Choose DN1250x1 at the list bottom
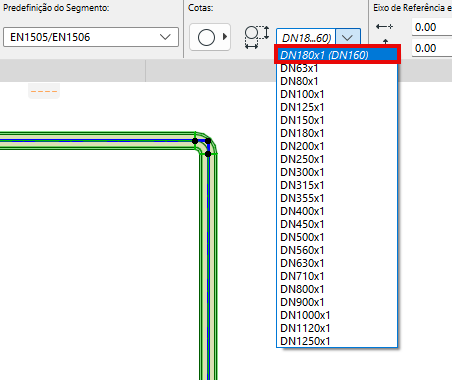The width and height of the screenshot is (452, 380). coord(337,341)
